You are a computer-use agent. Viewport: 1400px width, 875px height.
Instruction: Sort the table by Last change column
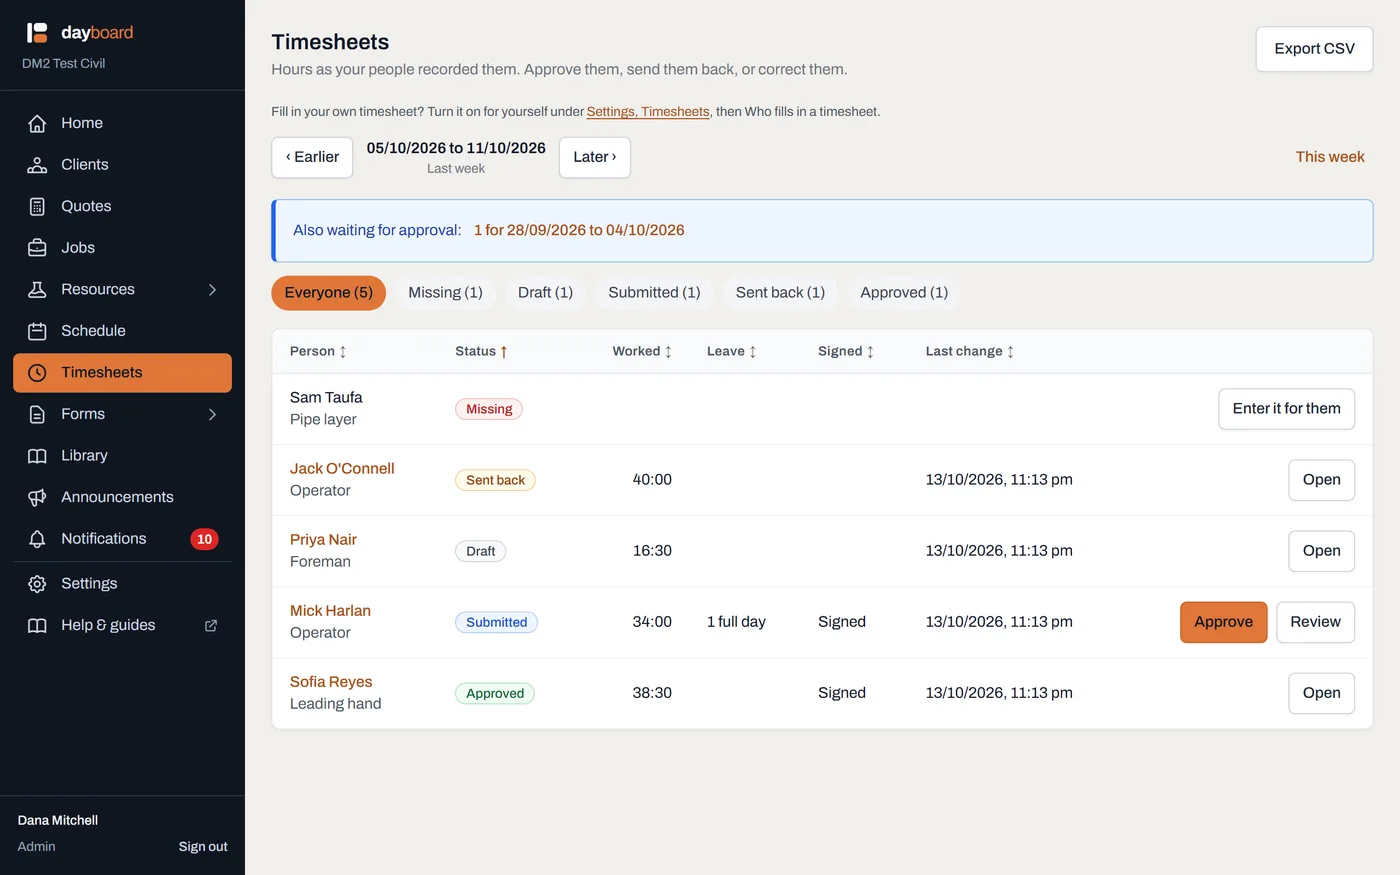(x=970, y=351)
